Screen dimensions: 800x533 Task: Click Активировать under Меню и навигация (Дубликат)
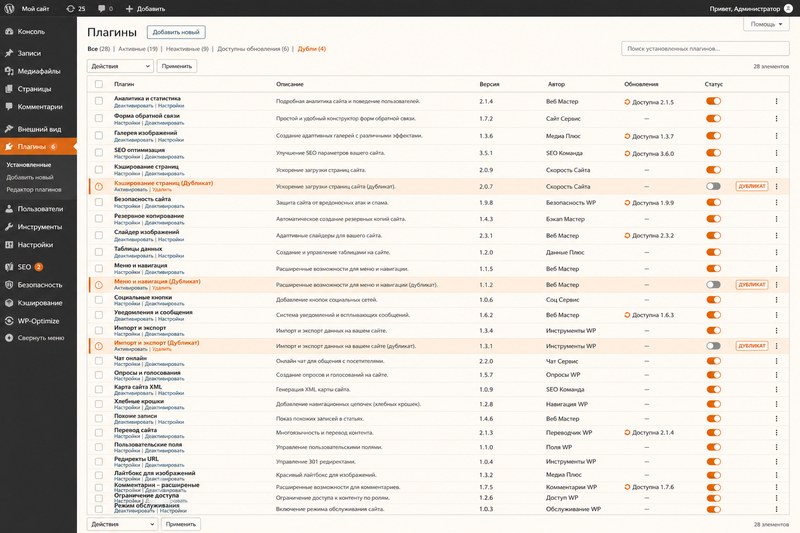(131, 288)
